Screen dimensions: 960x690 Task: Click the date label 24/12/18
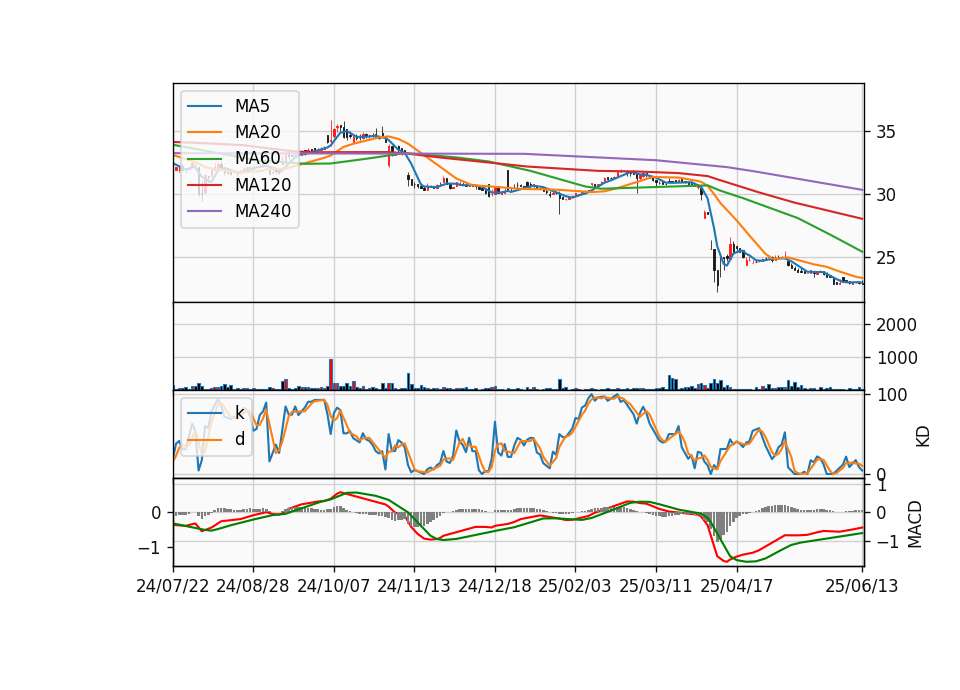click(x=495, y=586)
